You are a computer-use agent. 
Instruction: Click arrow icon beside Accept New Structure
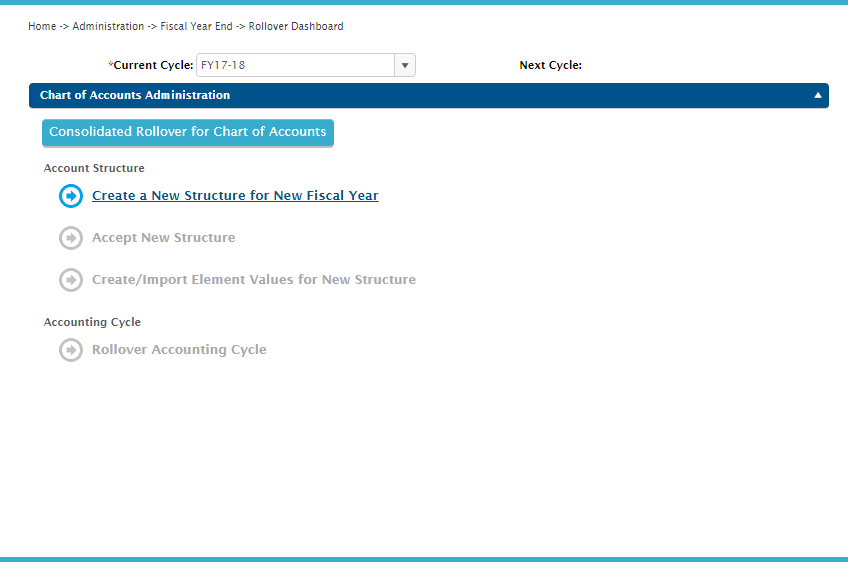(71, 238)
